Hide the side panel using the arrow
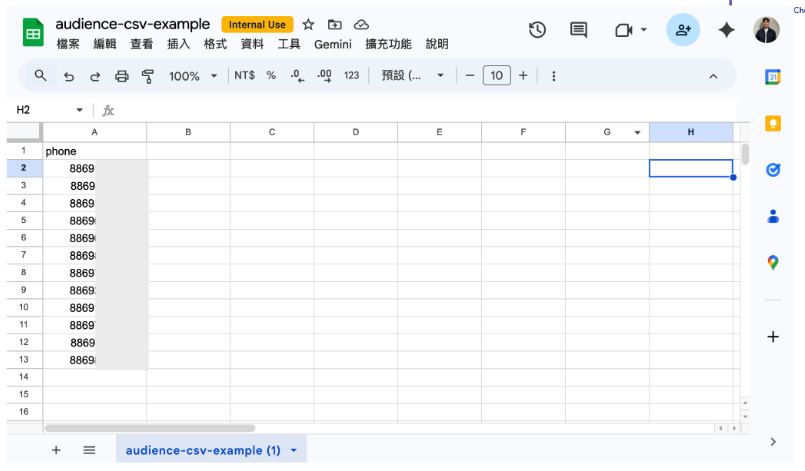Screen dimensions: 805x471 [772, 441]
